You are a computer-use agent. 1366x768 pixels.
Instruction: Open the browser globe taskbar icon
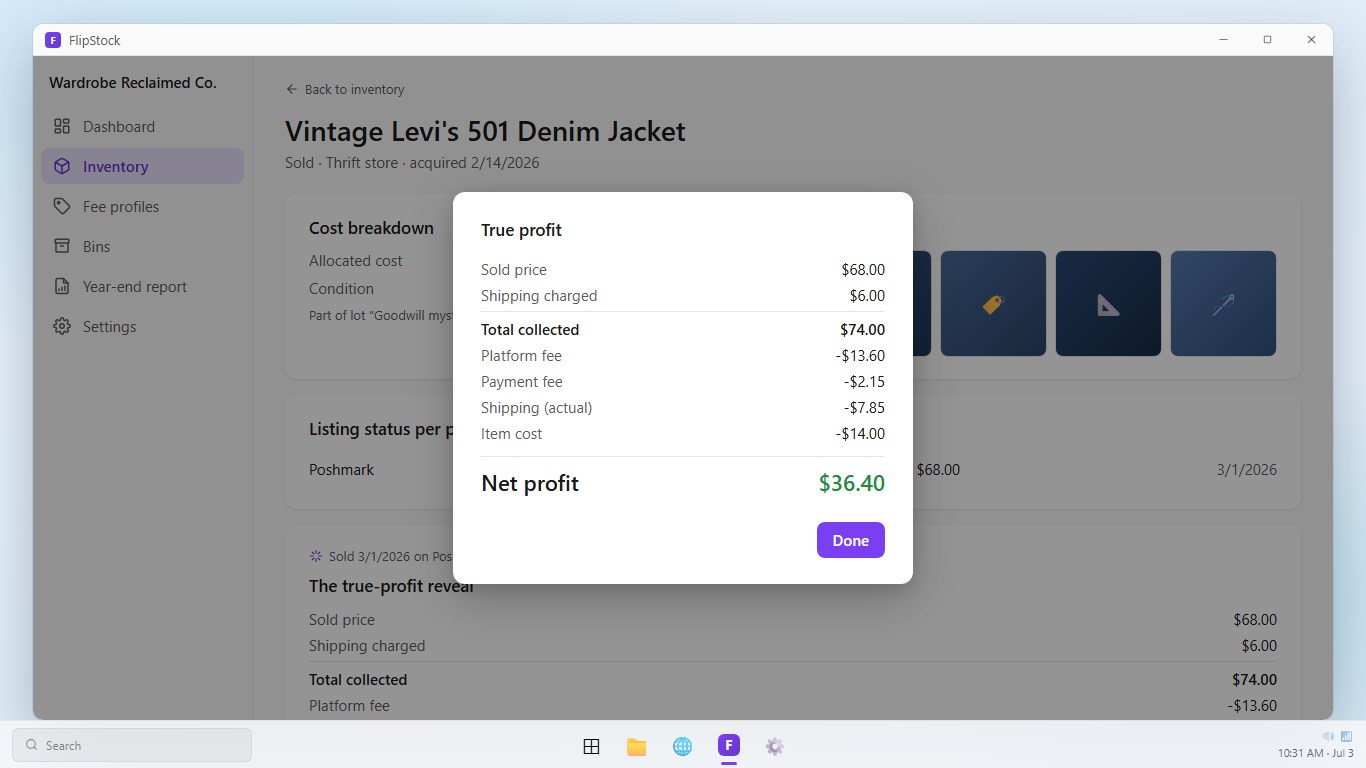pos(683,746)
